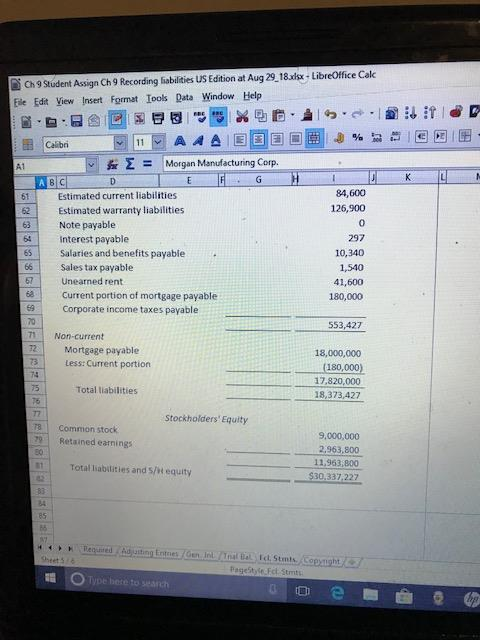
Task: Expand the Calibri font name dropdown
Action: click(x=119, y=143)
